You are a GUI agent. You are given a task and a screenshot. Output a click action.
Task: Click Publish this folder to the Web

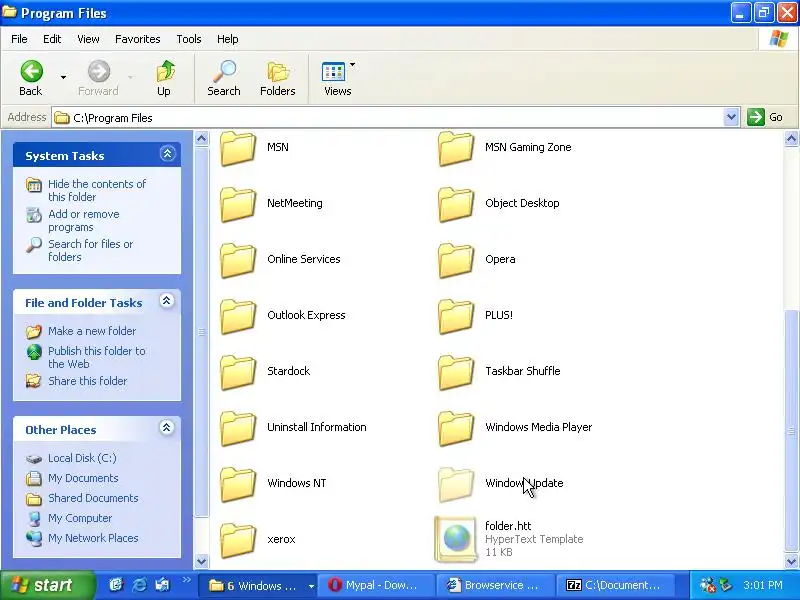tap(96, 357)
